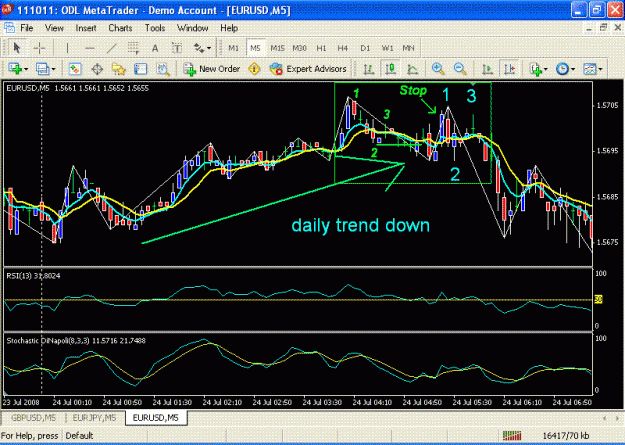625x445 pixels.
Task: Select the text 'A' drawing tool
Action: 155,48
